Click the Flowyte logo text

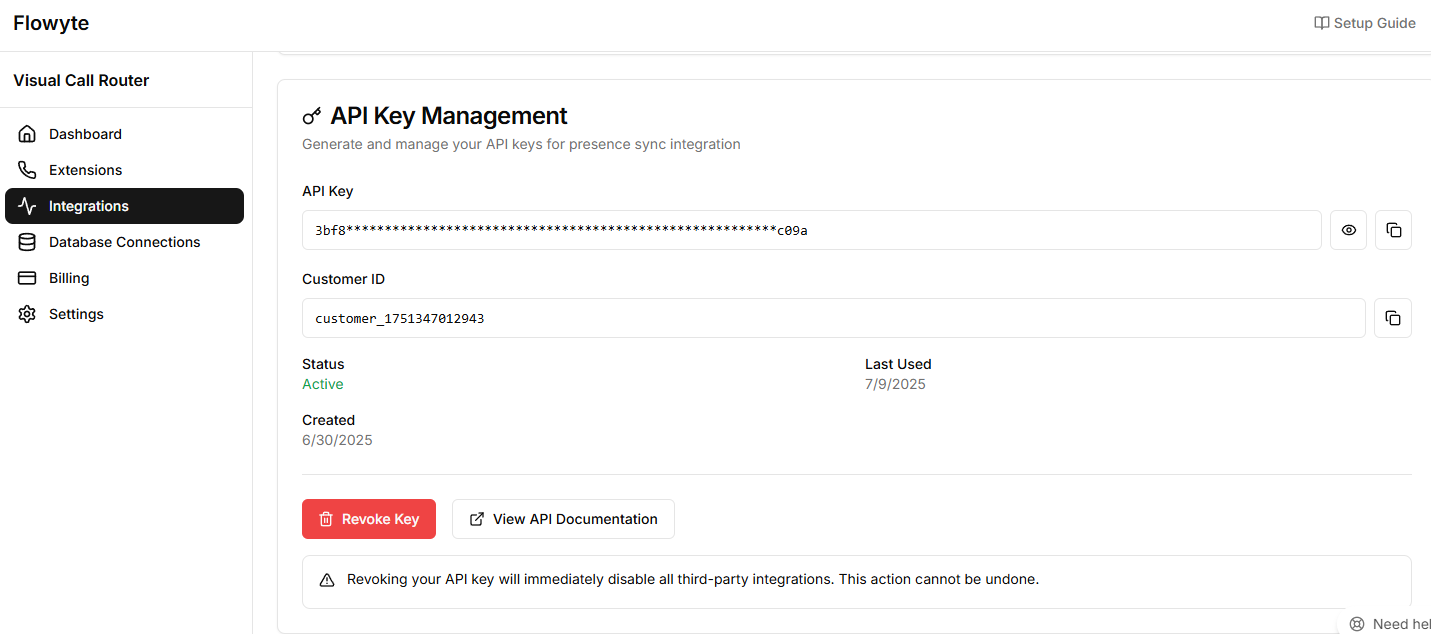[x=51, y=23]
